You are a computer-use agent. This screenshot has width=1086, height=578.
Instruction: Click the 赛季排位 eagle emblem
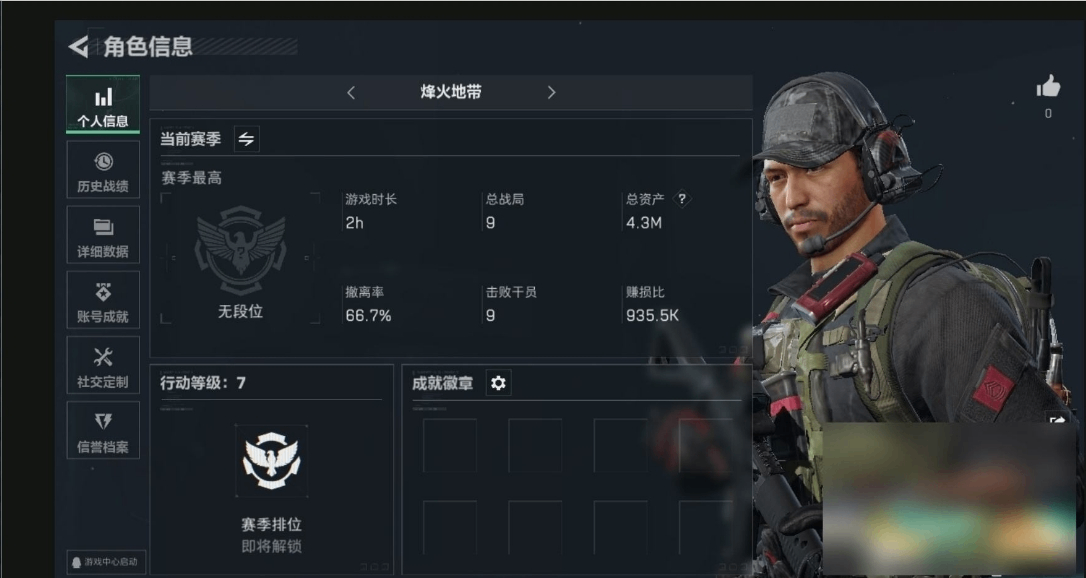[272, 461]
